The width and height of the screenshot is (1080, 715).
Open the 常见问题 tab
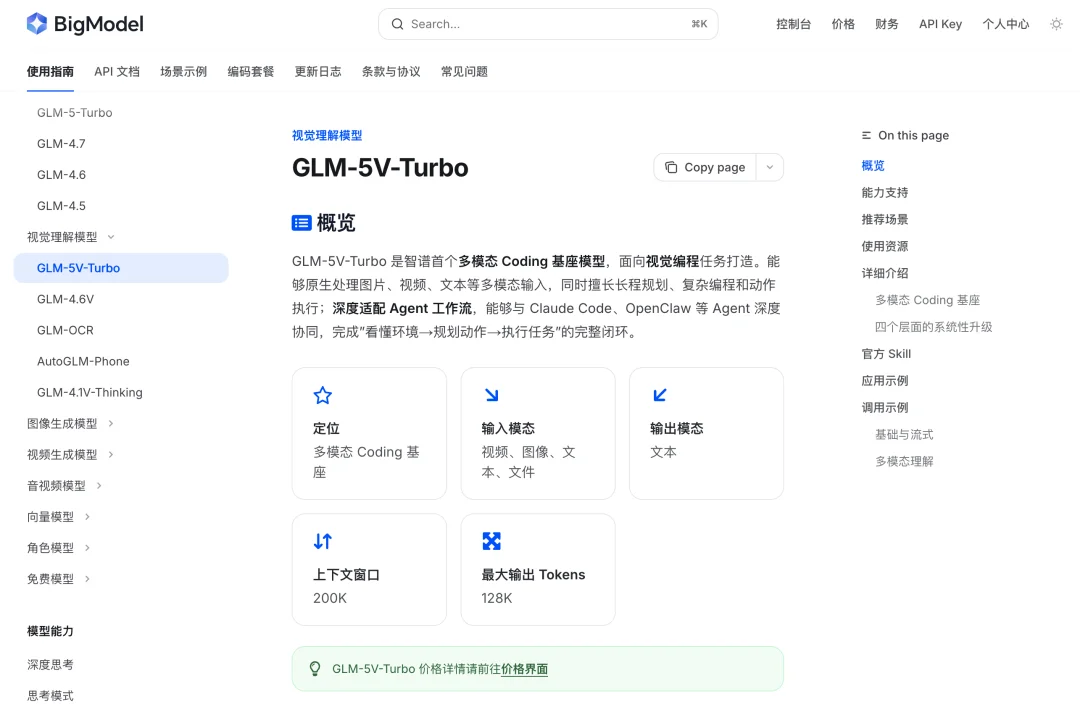[x=463, y=71]
